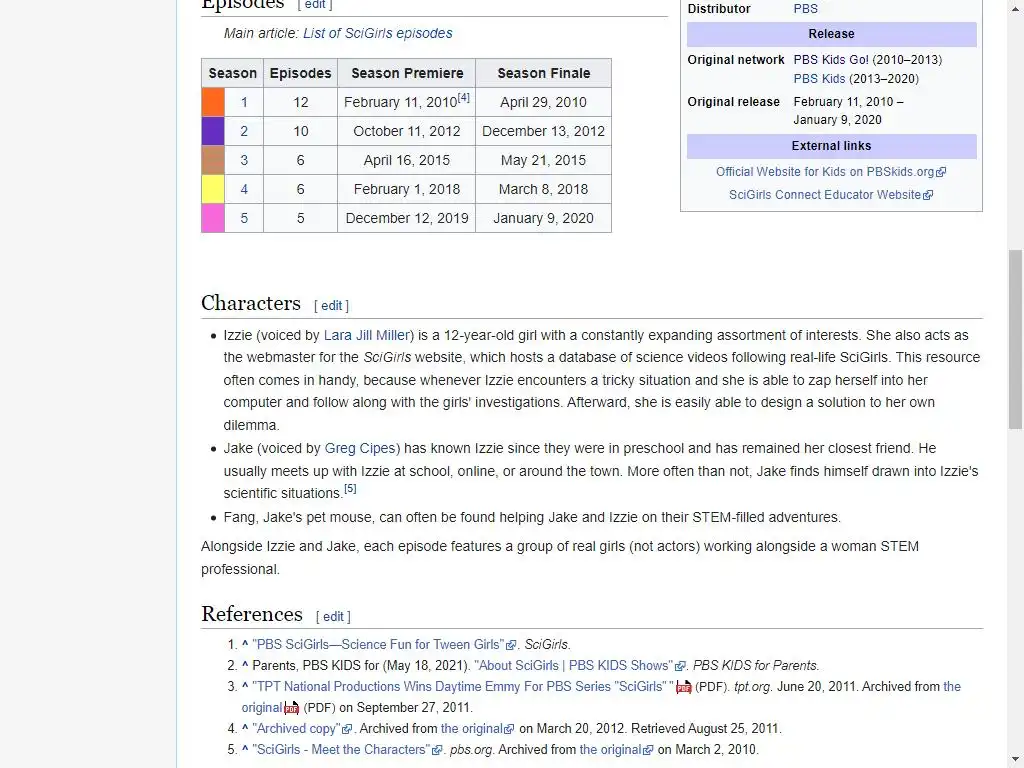Select the October 11, 2012 premiere cell

pyautogui.click(x=407, y=131)
